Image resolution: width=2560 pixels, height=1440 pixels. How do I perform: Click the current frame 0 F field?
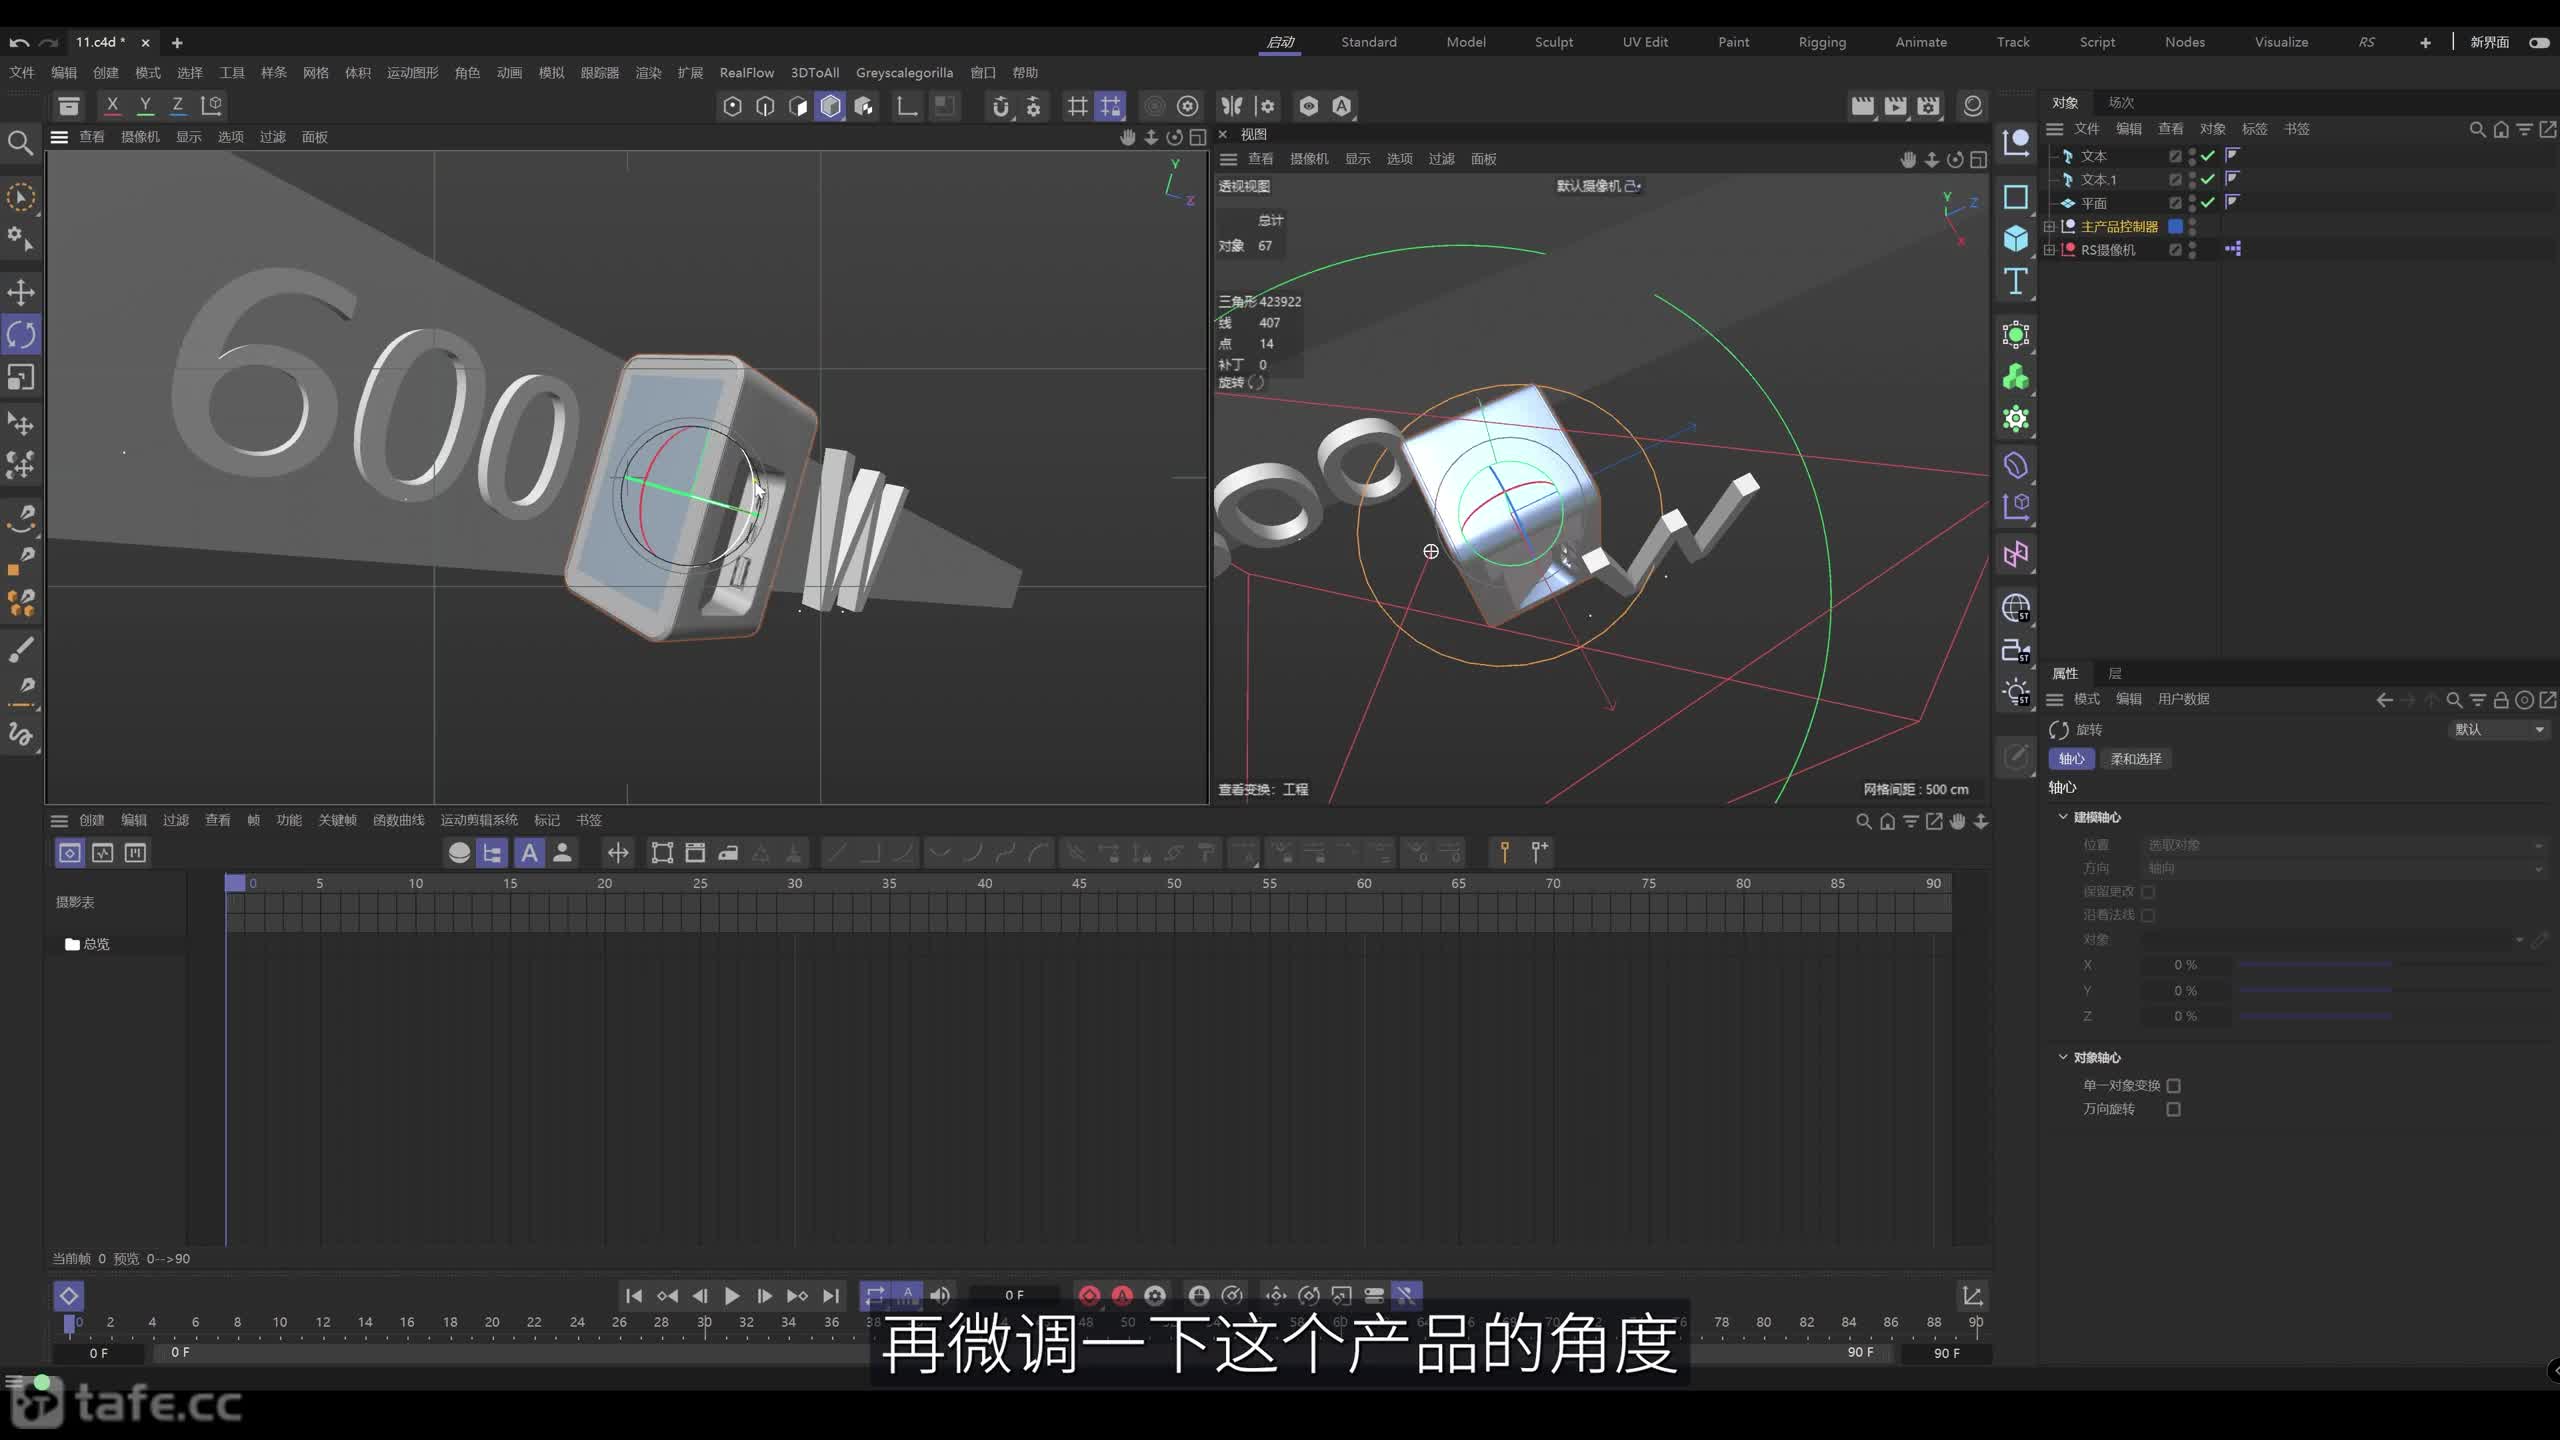[1014, 1295]
